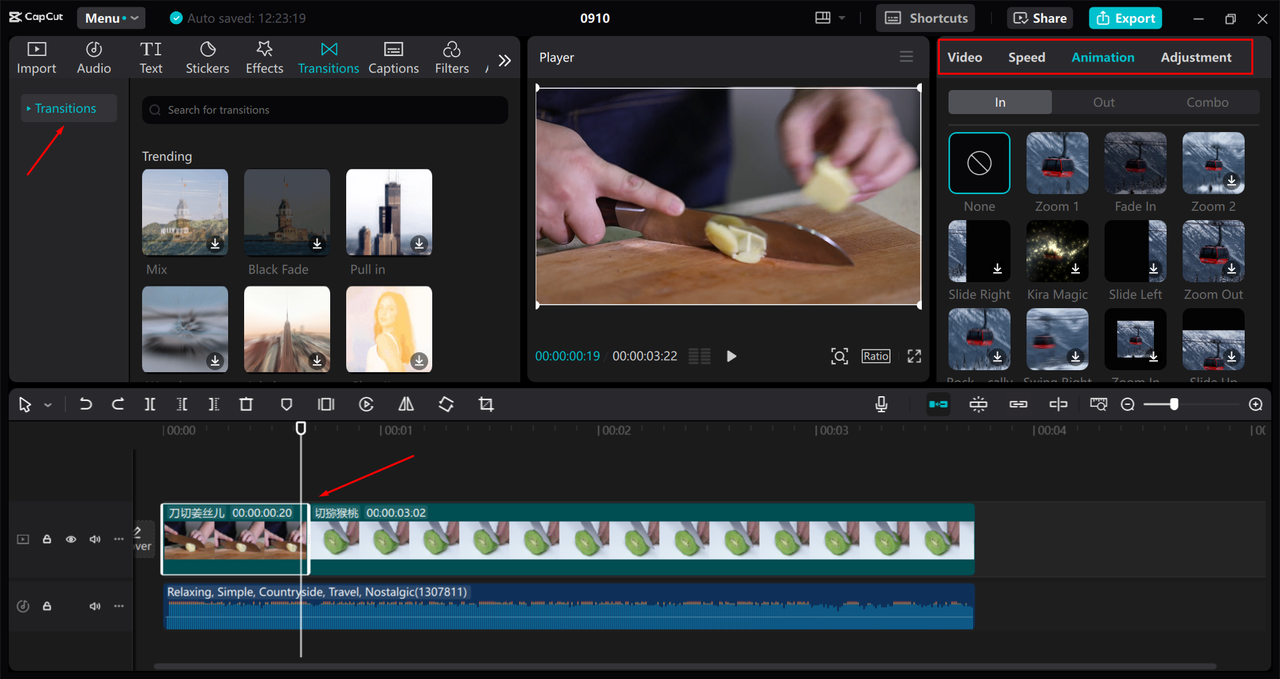
Task: Apply the Kira Magic animation
Action: coord(1057,251)
